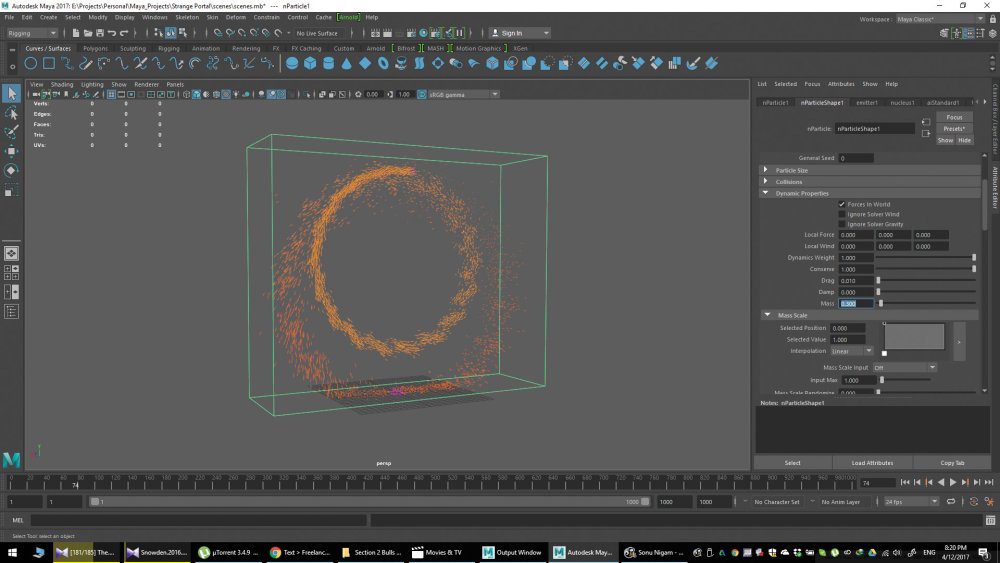This screenshot has width=1000, height=563.
Task: Open the emitter1 attribute tab
Action: pos(867,102)
